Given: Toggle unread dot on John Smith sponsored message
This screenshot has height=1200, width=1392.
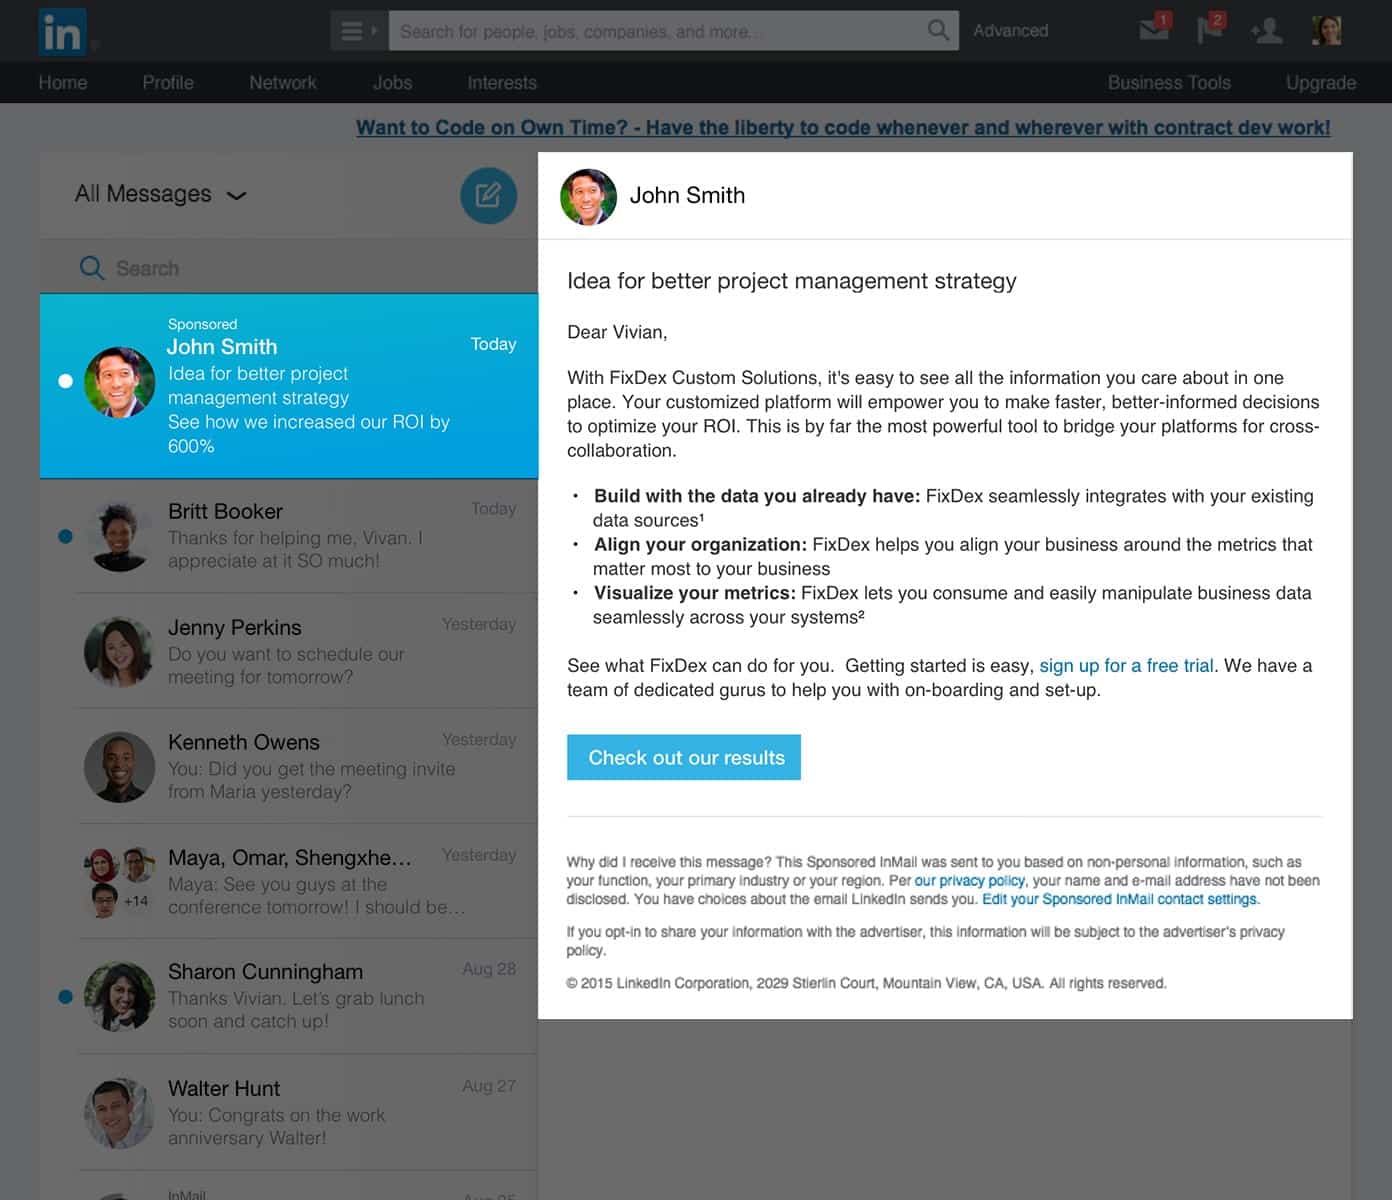Looking at the screenshot, I should click(x=66, y=380).
